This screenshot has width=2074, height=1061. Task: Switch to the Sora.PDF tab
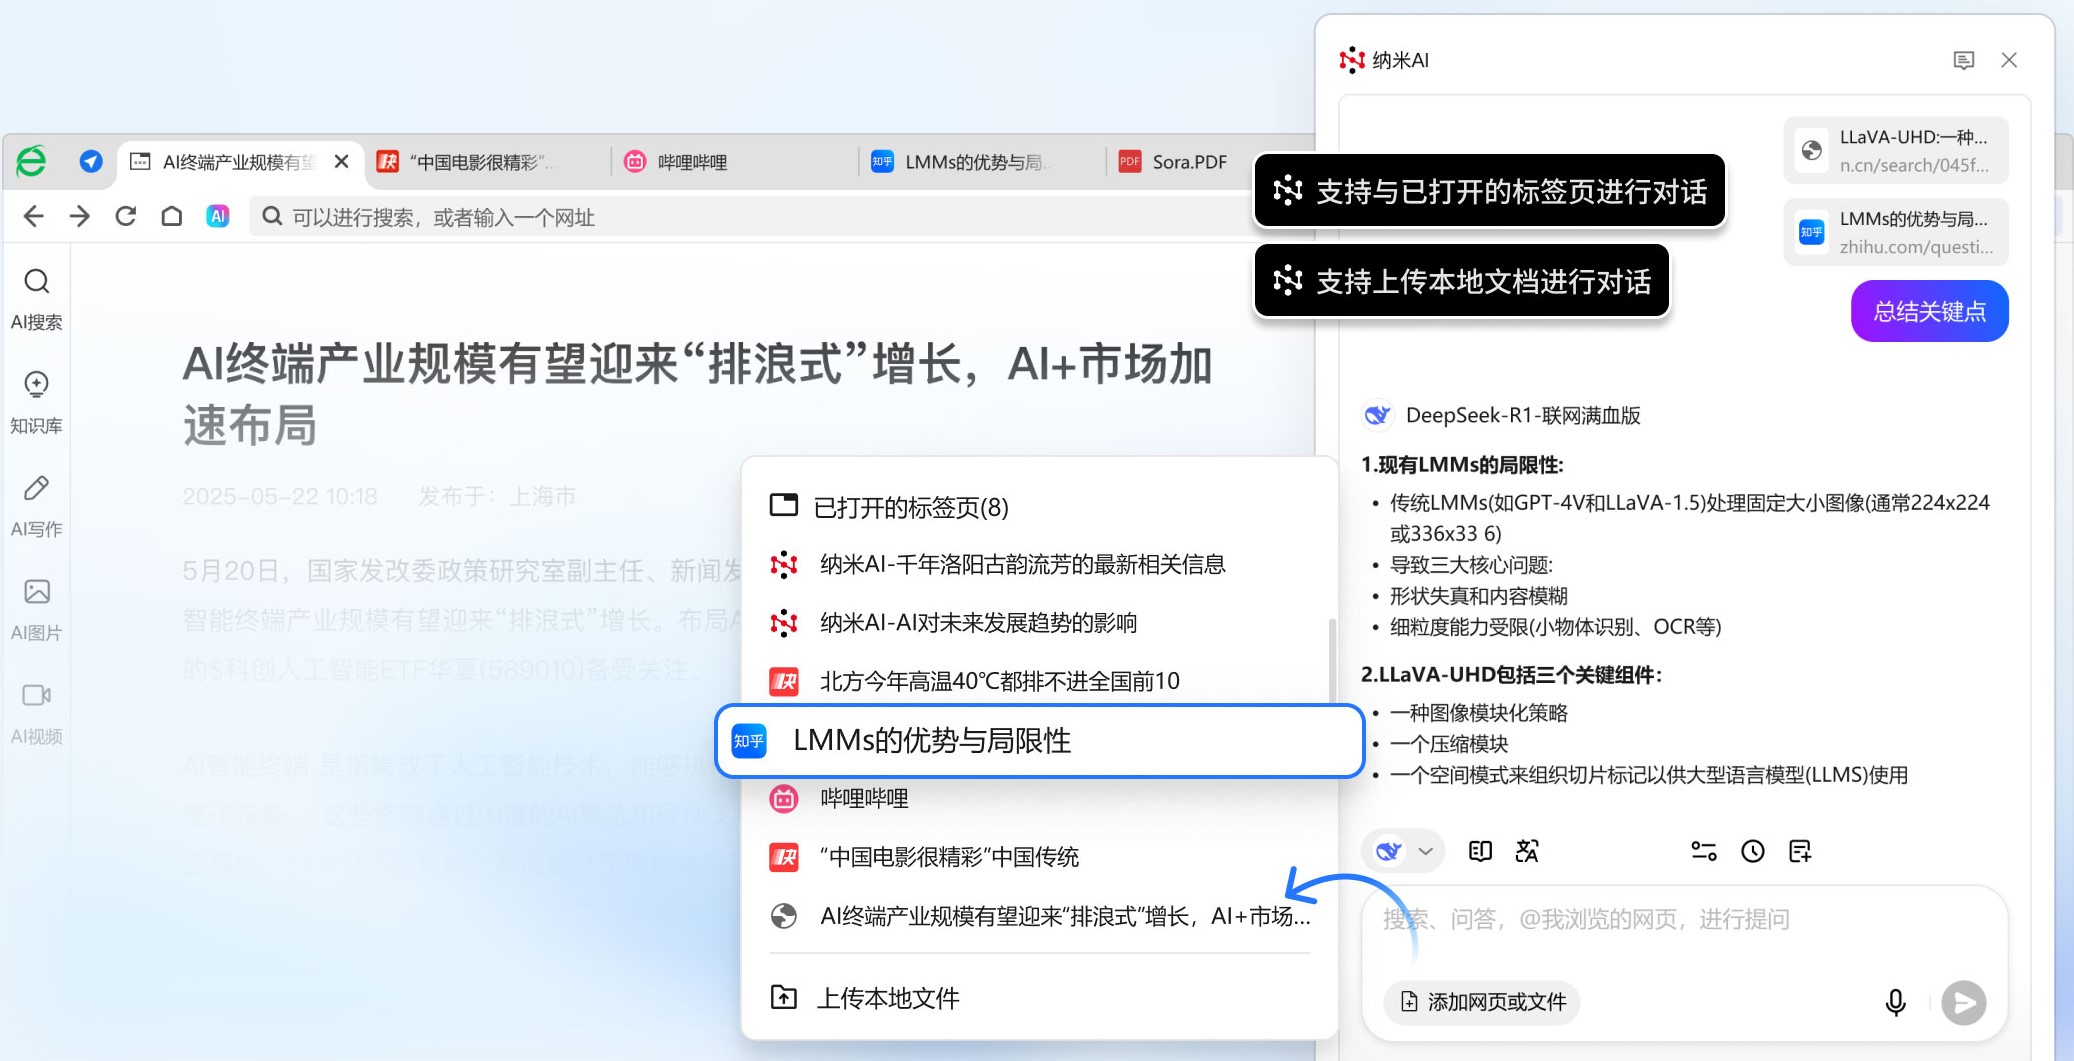point(1188,161)
